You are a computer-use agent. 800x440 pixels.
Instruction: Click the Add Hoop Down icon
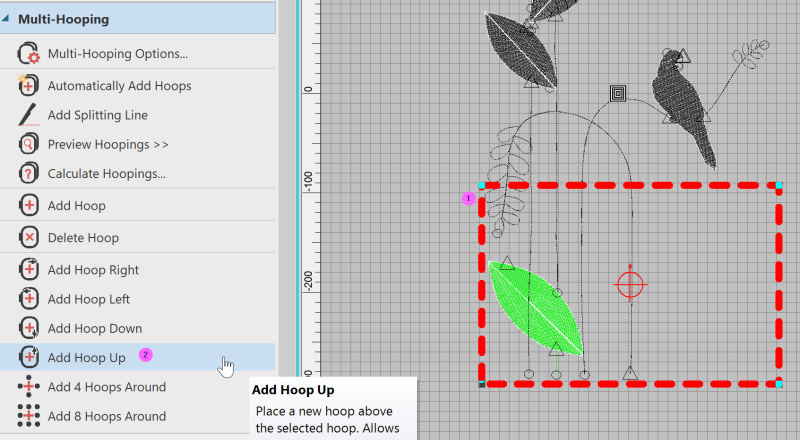point(29,328)
